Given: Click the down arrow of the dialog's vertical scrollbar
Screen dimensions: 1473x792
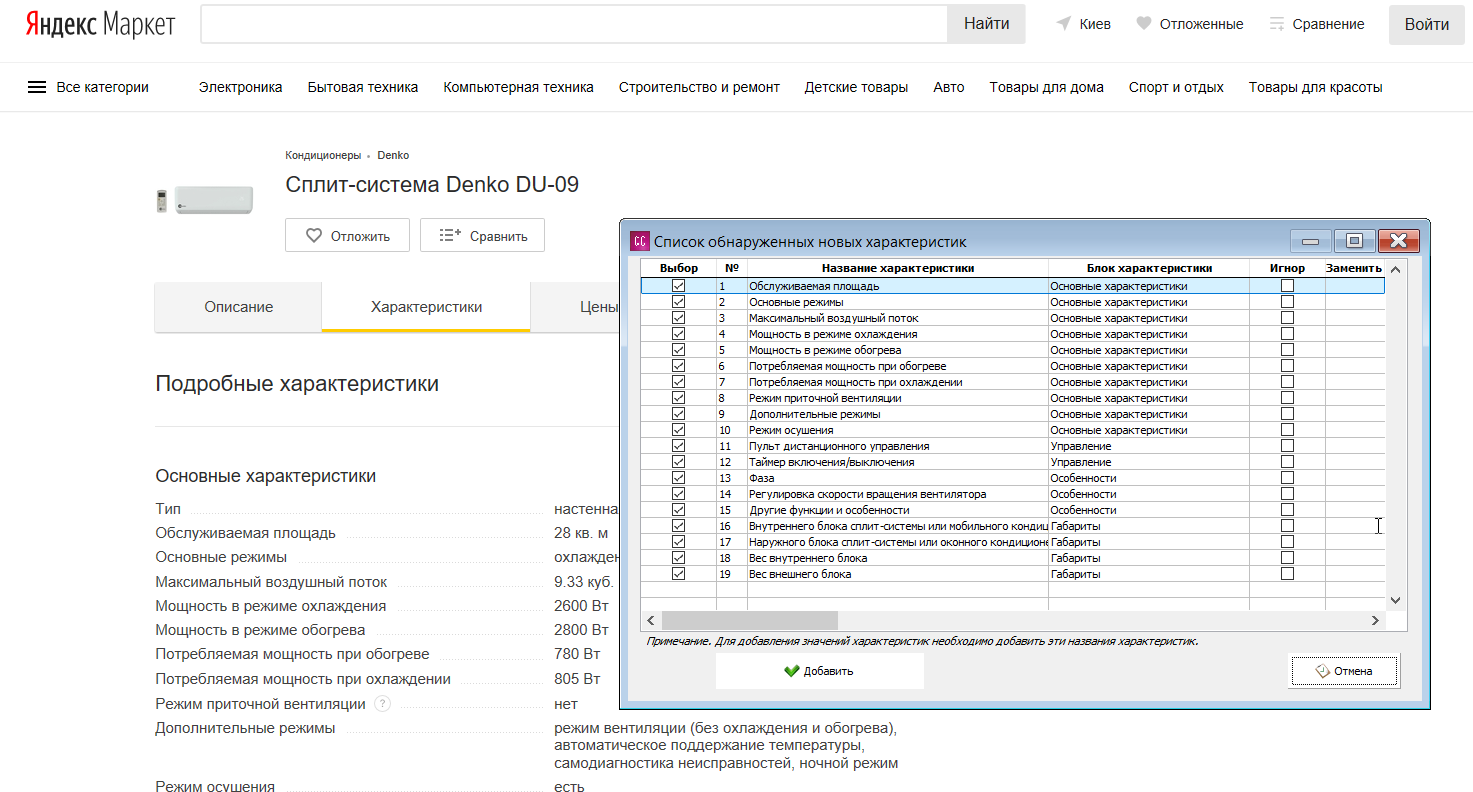Looking at the screenshot, I should tap(1396, 600).
